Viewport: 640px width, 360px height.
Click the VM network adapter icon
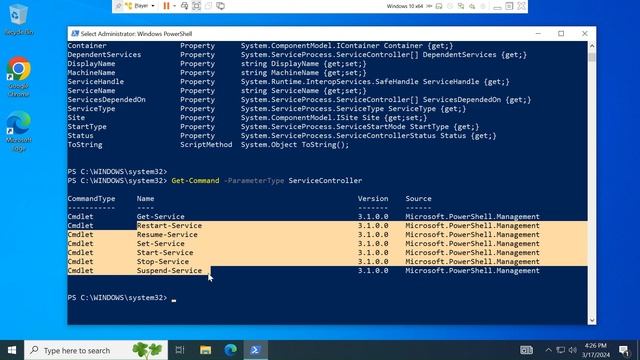461,6
